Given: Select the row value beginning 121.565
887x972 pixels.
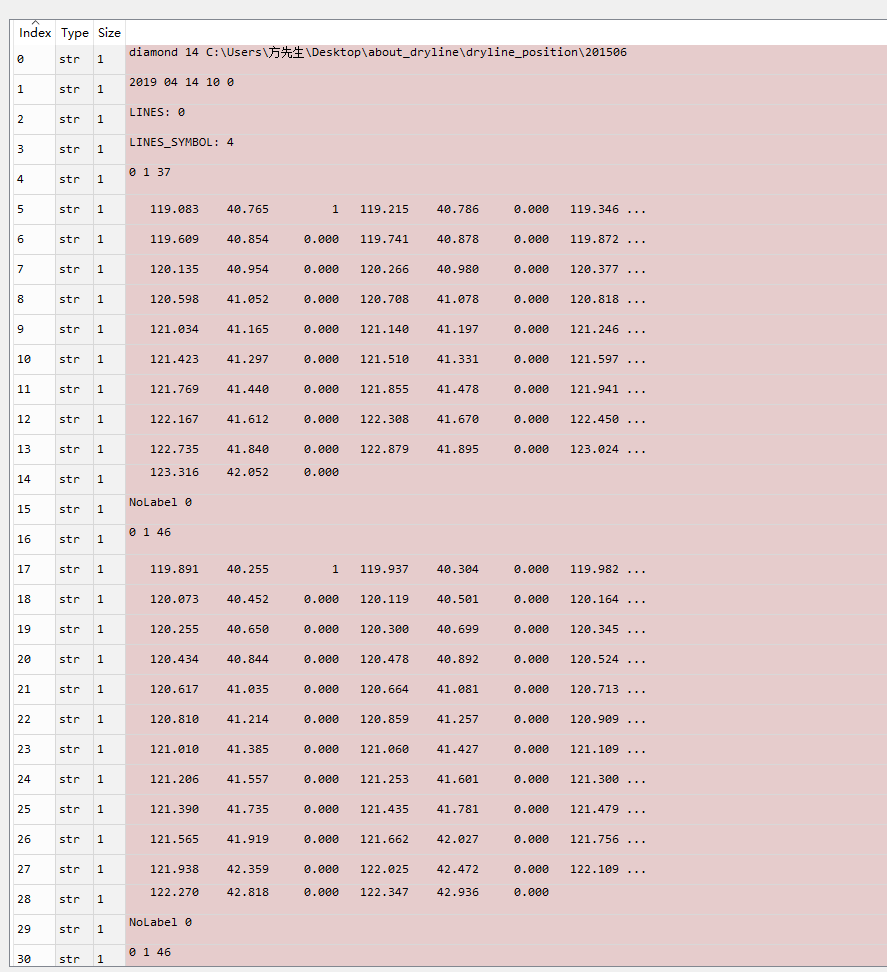Looking at the screenshot, I should click(x=506, y=839).
